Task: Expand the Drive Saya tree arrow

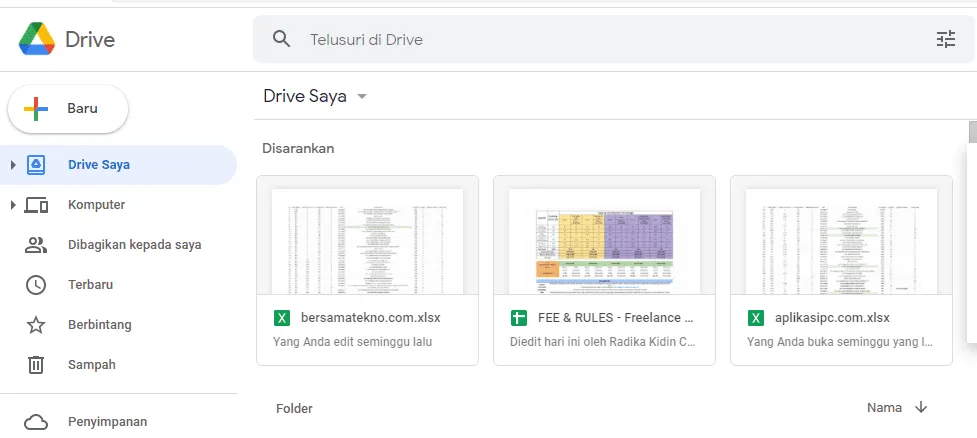Action: click(x=13, y=165)
